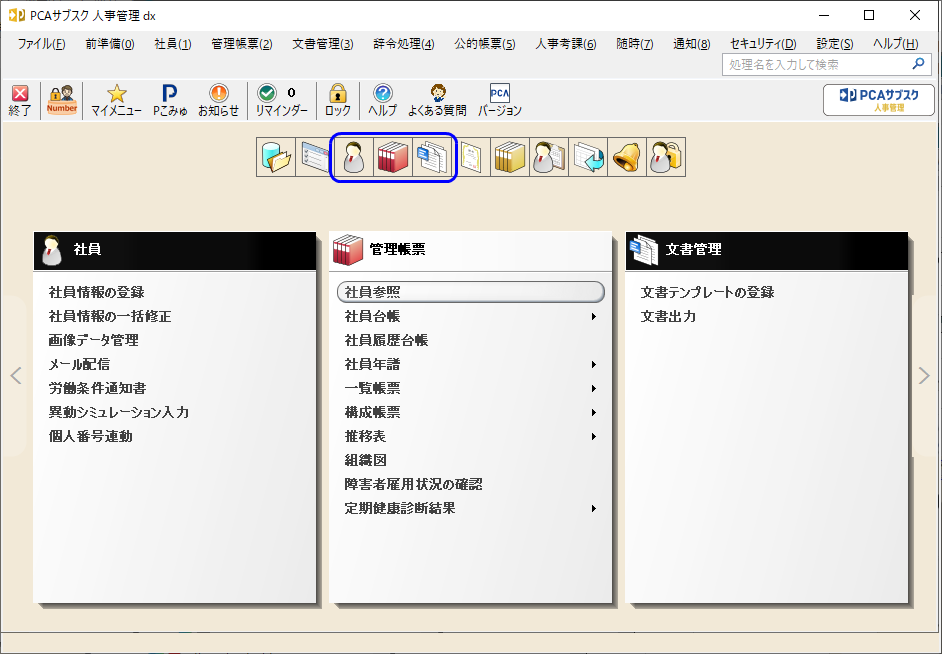
Task: Expand 定期健康診断結果 submenu arrow
Action: click(x=594, y=509)
